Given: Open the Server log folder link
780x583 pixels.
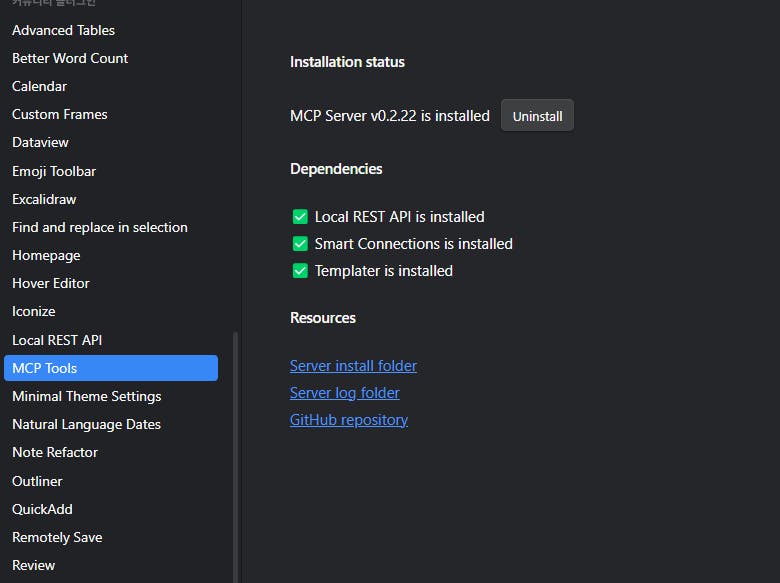Looking at the screenshot, I should pyautogui.click(x=344, y=393).
